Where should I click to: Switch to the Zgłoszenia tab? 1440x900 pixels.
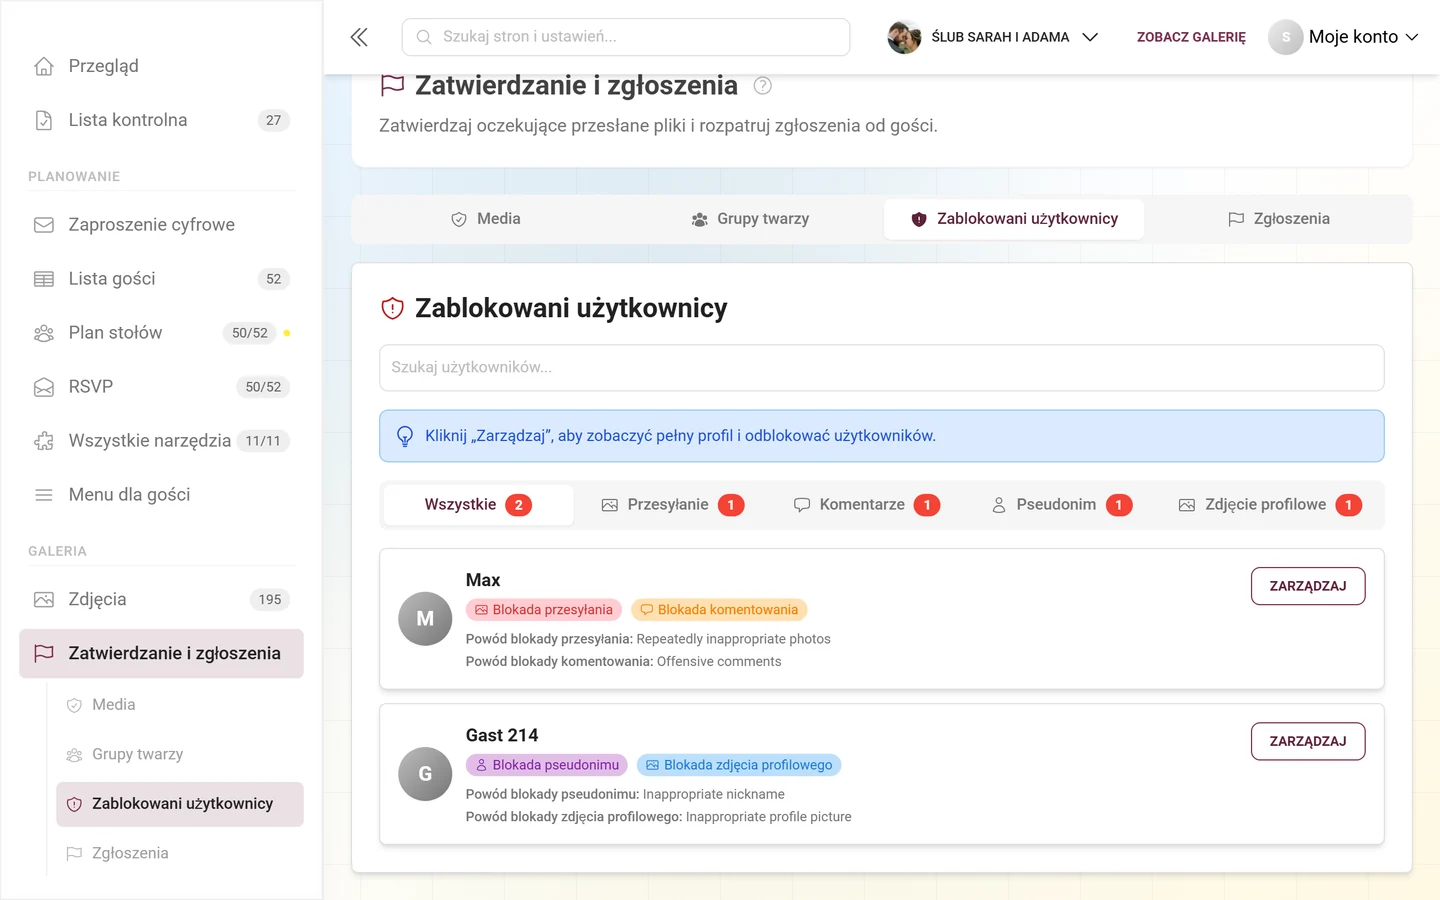1278,219
